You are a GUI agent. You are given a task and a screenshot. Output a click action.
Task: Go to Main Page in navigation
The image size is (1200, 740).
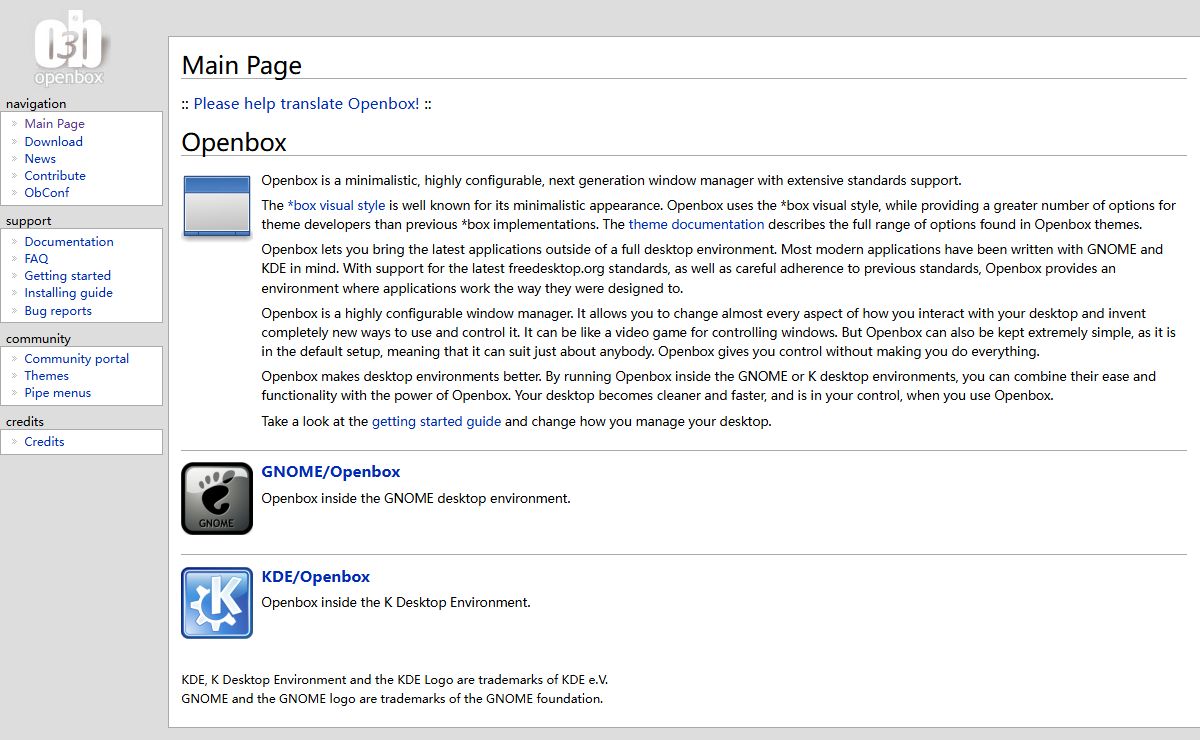point(55,124)
